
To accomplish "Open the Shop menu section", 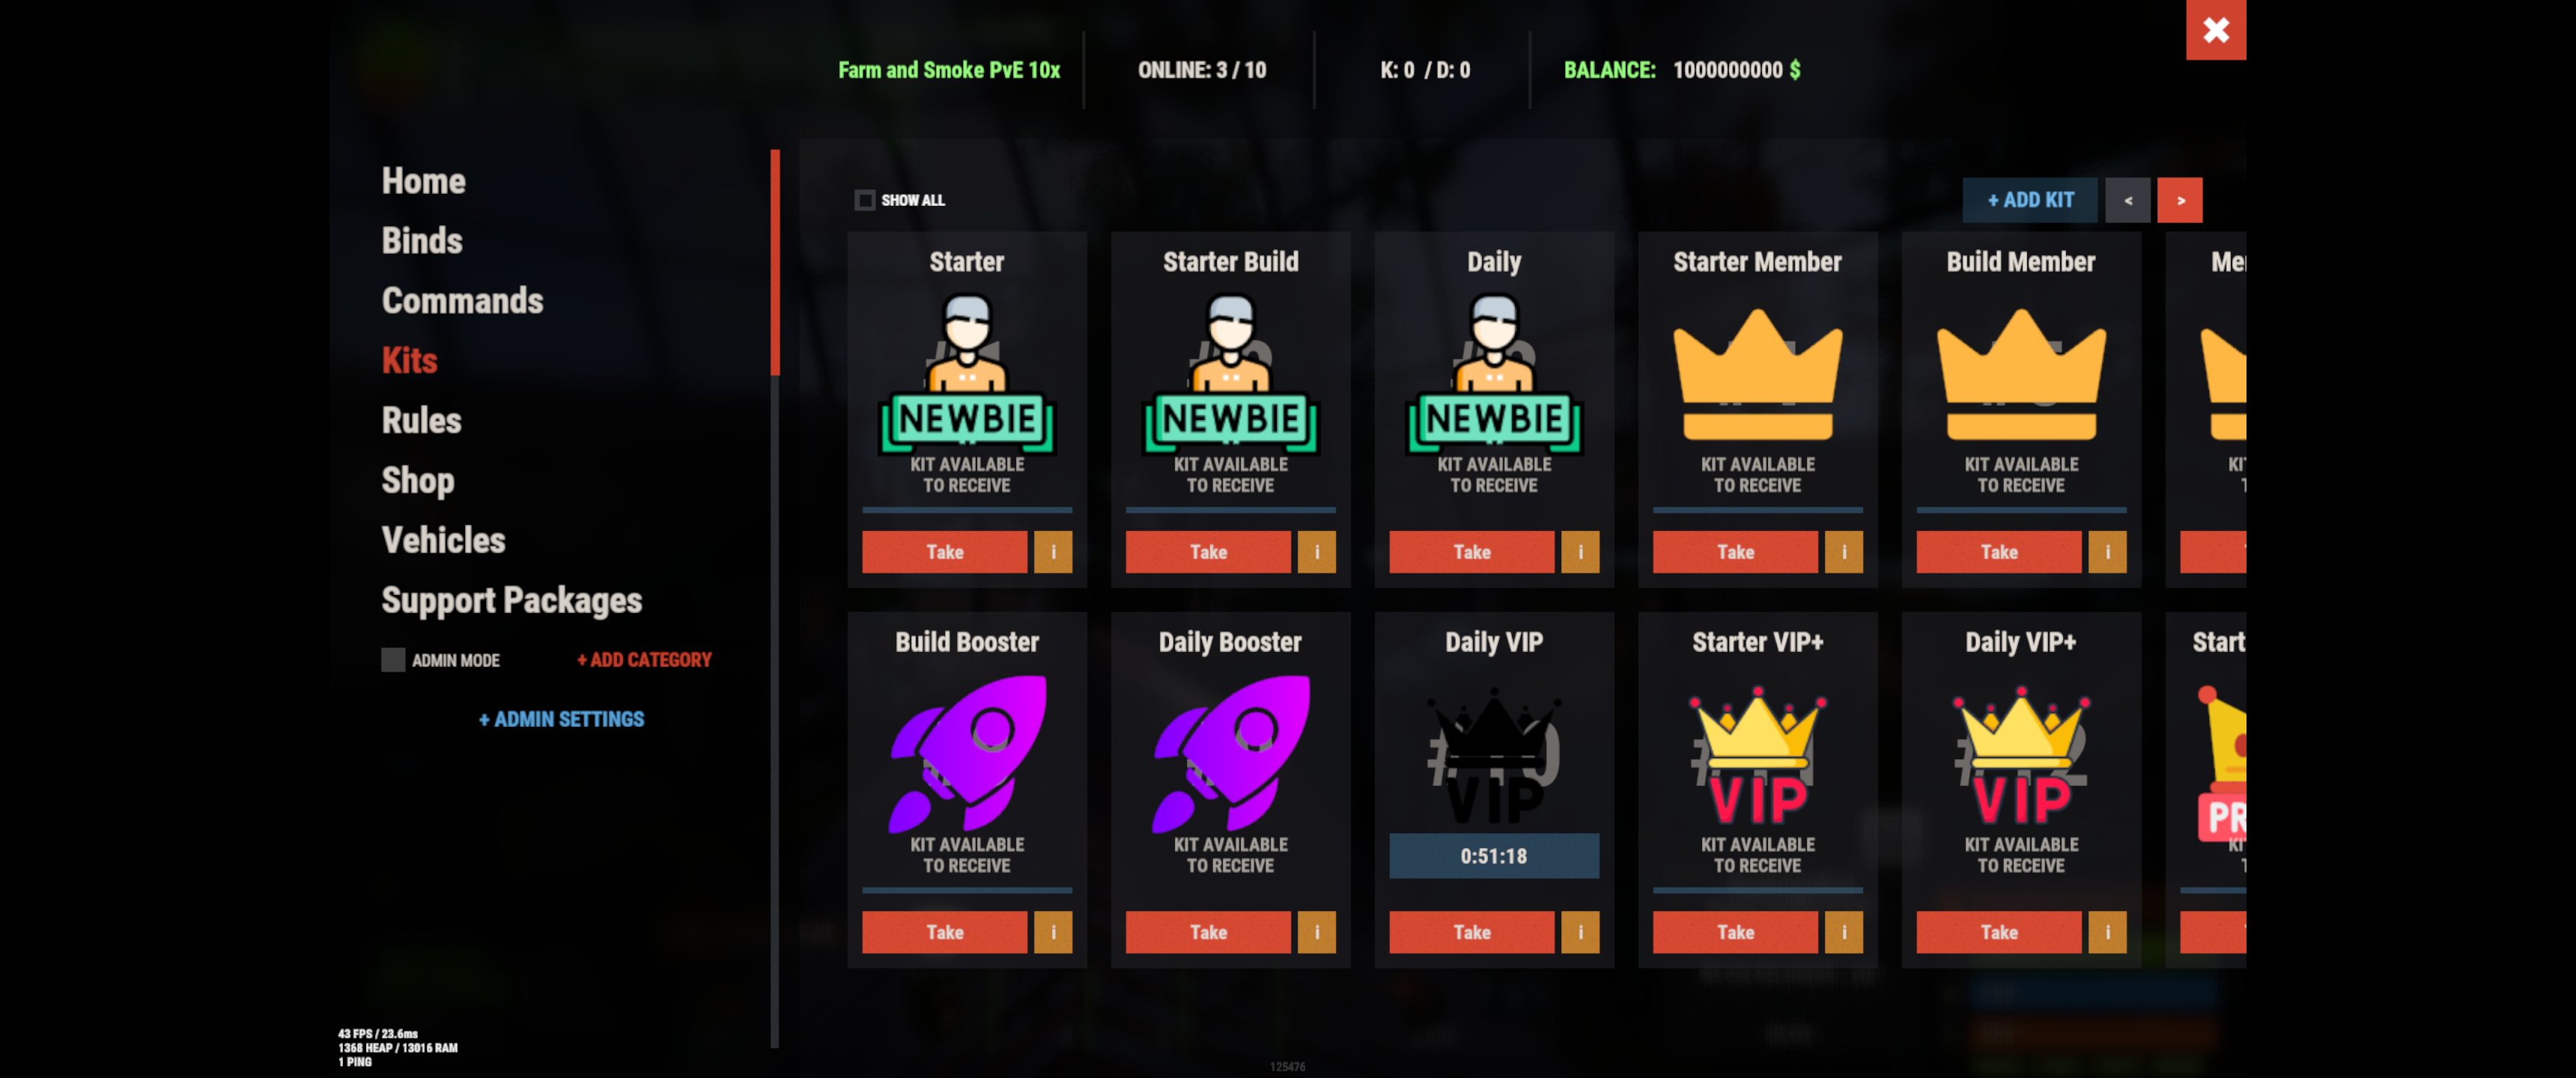I will click(x=418, y=480).
